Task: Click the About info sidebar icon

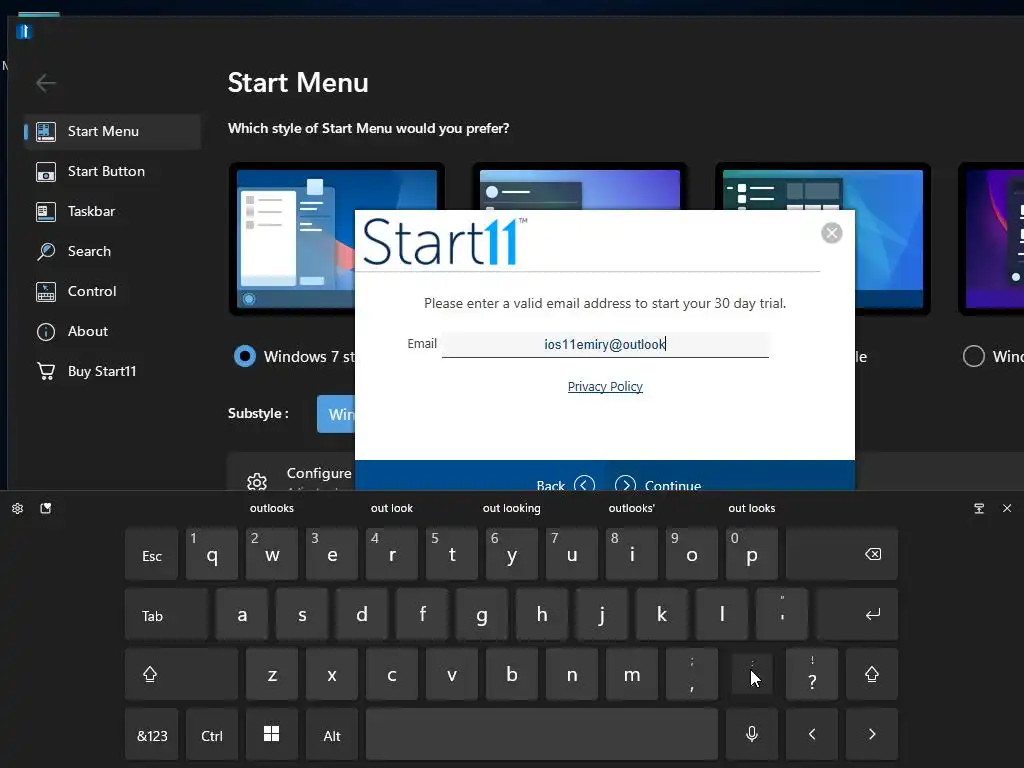Action: tap(46, 332)
